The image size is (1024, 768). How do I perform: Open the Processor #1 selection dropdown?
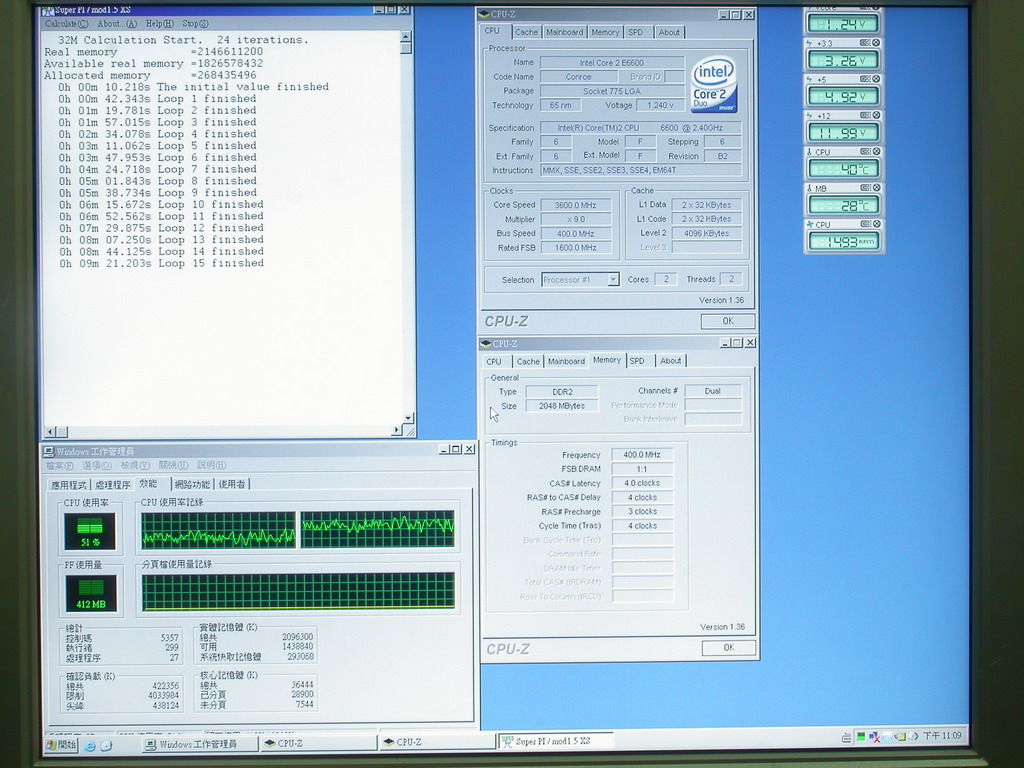pyautogui.click(x=613, y=280)
